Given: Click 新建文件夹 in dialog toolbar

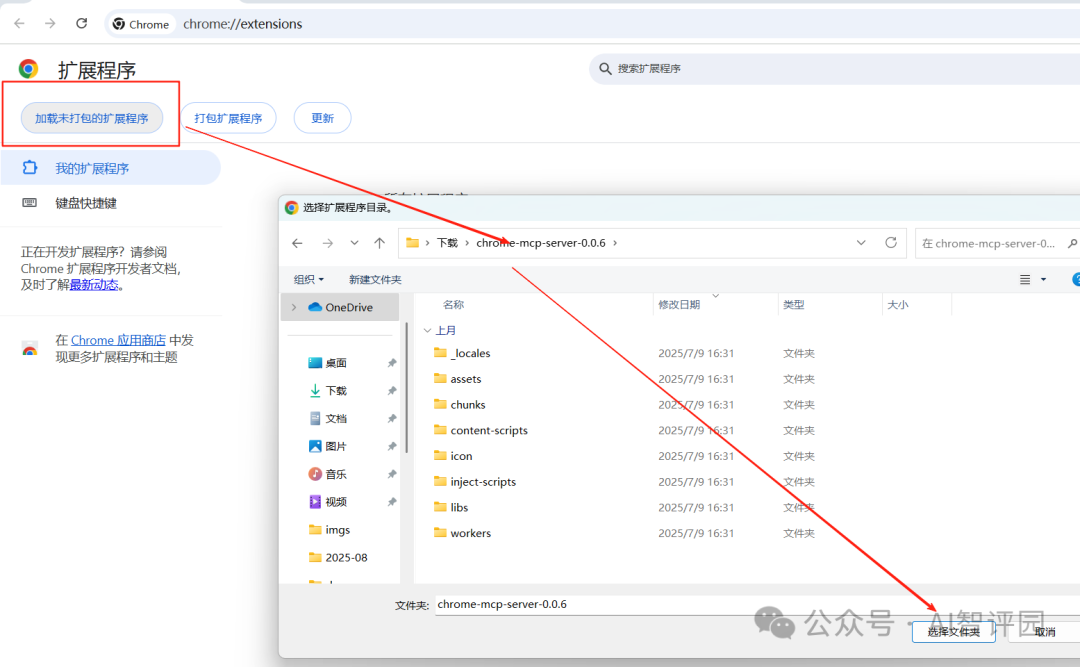Looking at the screenshot, I should [375, 279].
